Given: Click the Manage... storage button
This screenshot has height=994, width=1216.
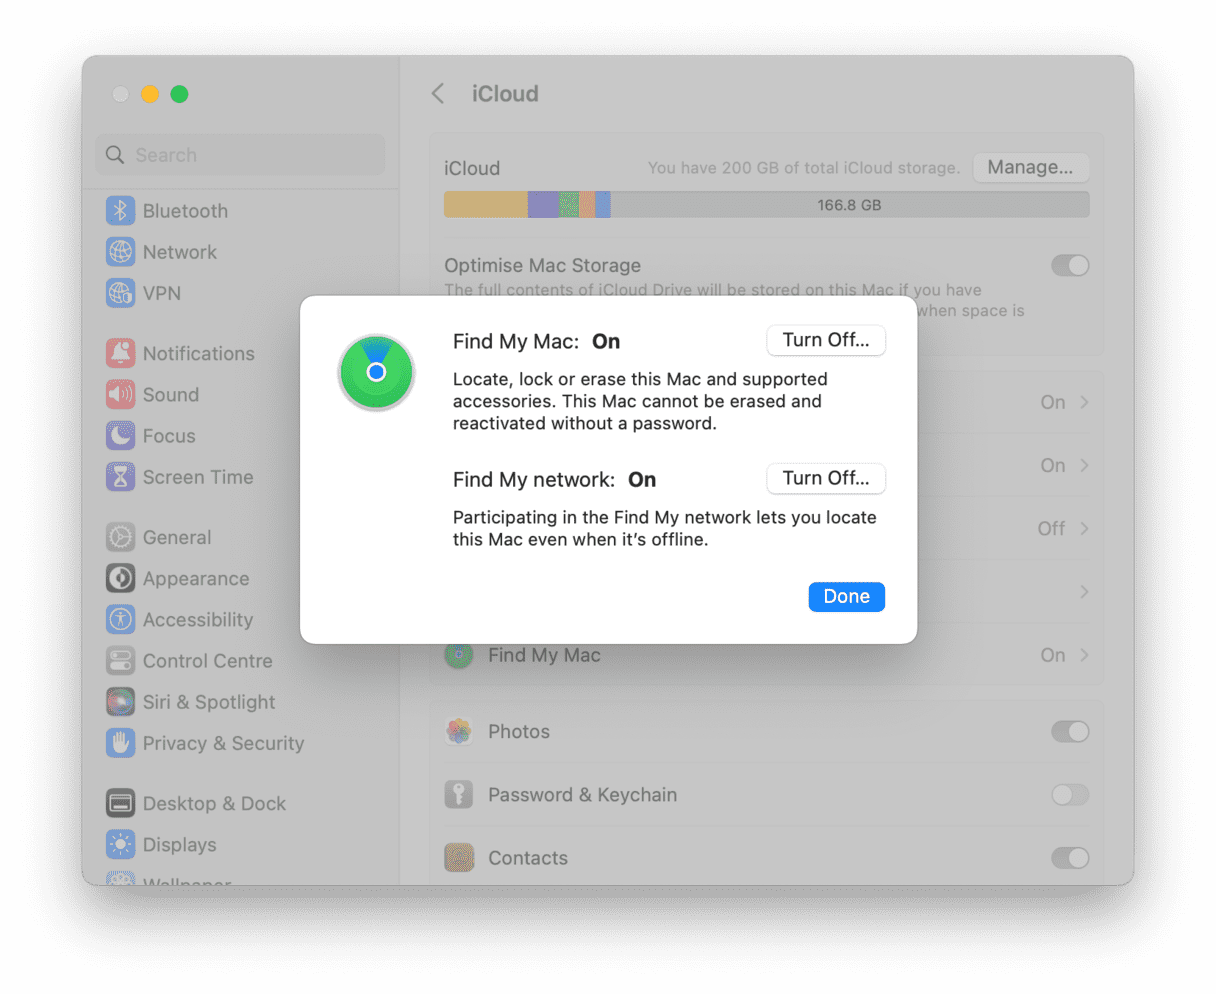Looking at the screenshot, I should [1030, 167].
